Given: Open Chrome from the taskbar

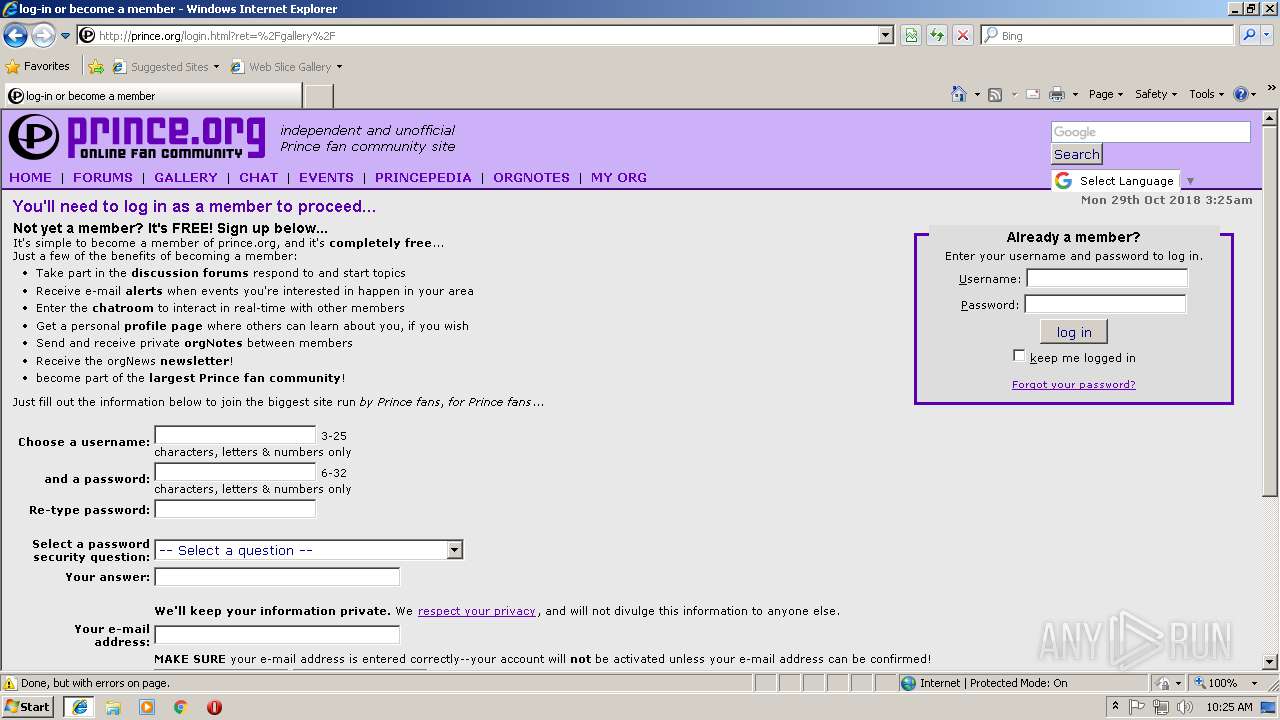Looking at the screenshot, I should tap(181, 706).
